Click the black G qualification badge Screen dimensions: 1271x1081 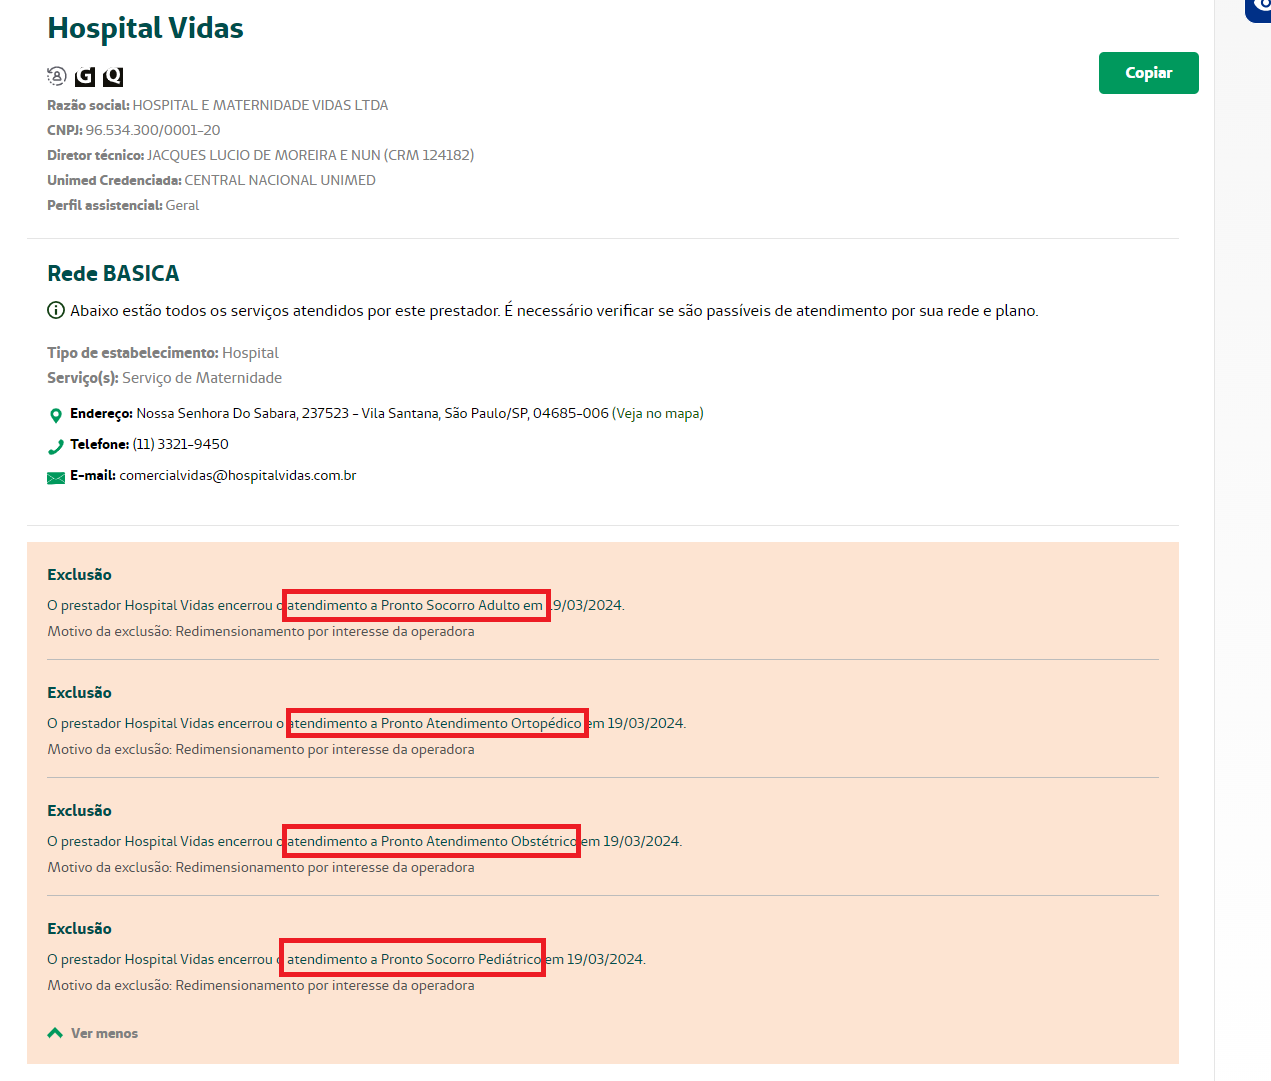pos(85,76)
